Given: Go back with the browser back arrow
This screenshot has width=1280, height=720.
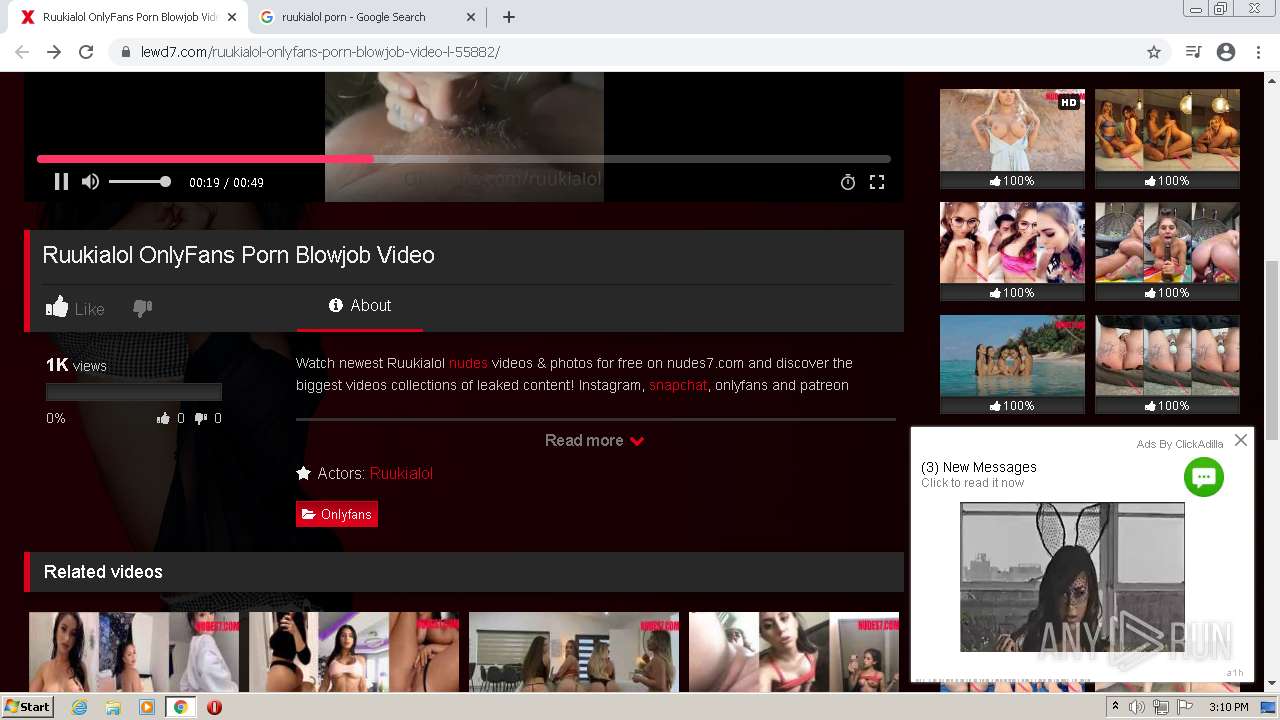Looking at the screenshot, I should point(22,52).
